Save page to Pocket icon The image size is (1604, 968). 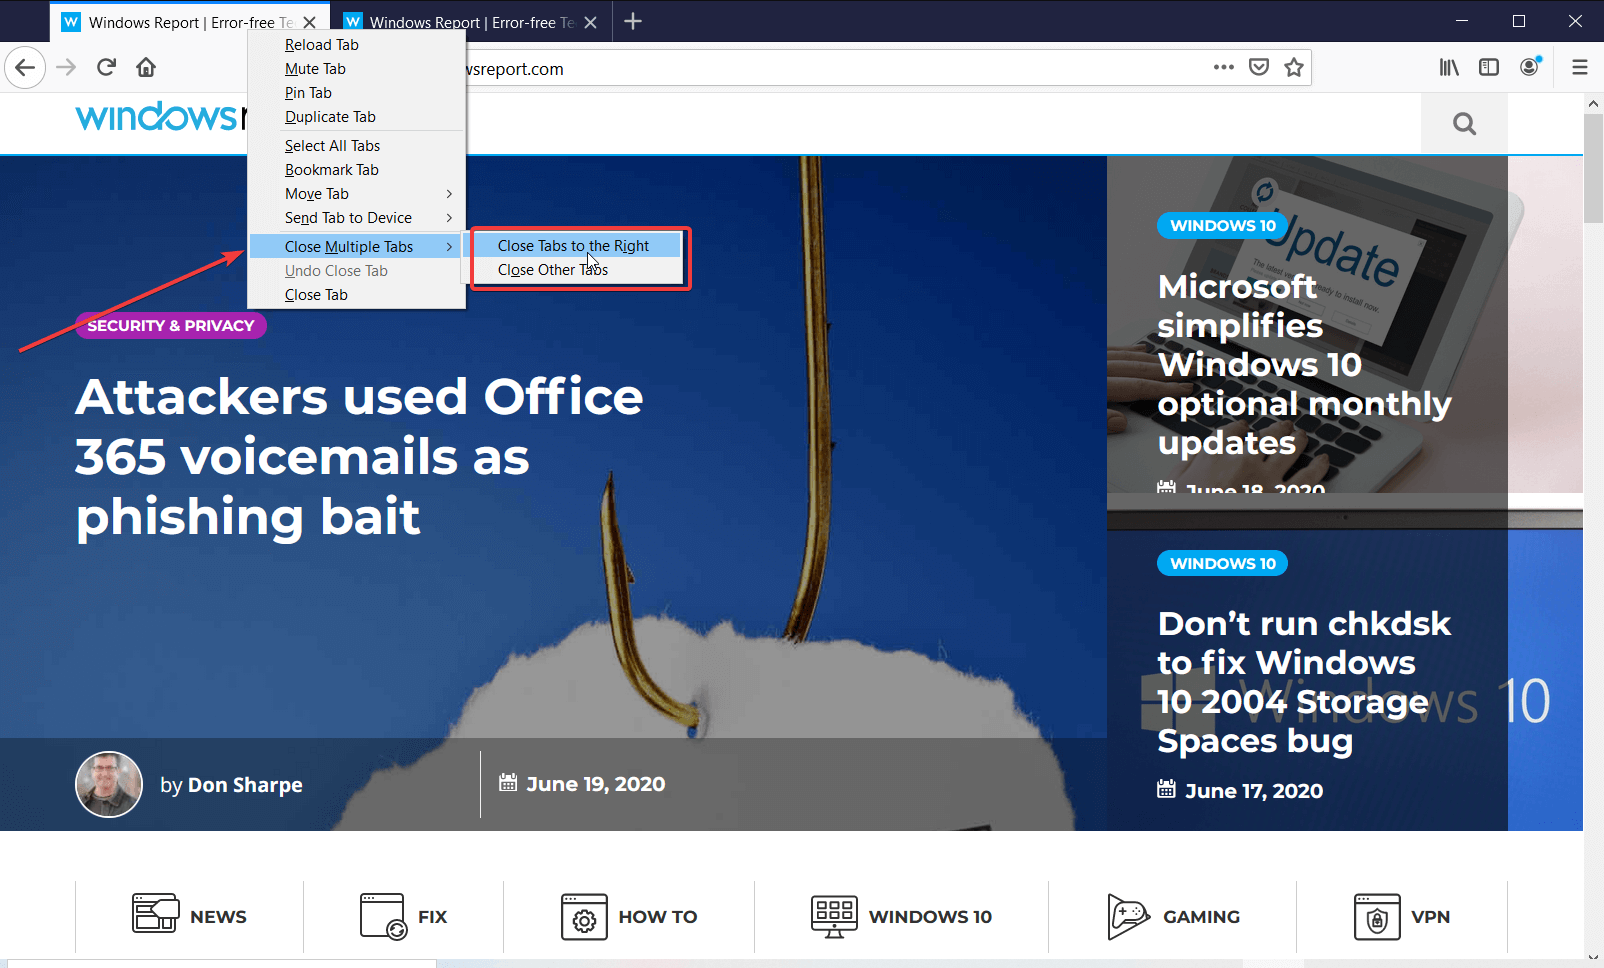1259,67
